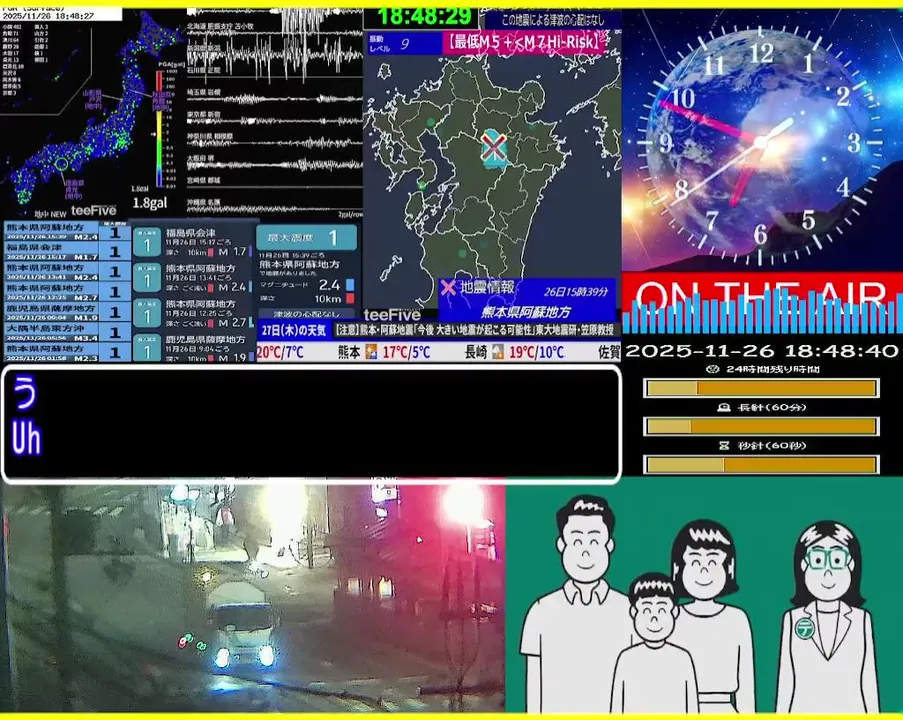Click the 秒針(60秒) progress bar
The width and height of the screenshot is (903, 720).
(x=761, y=464)
